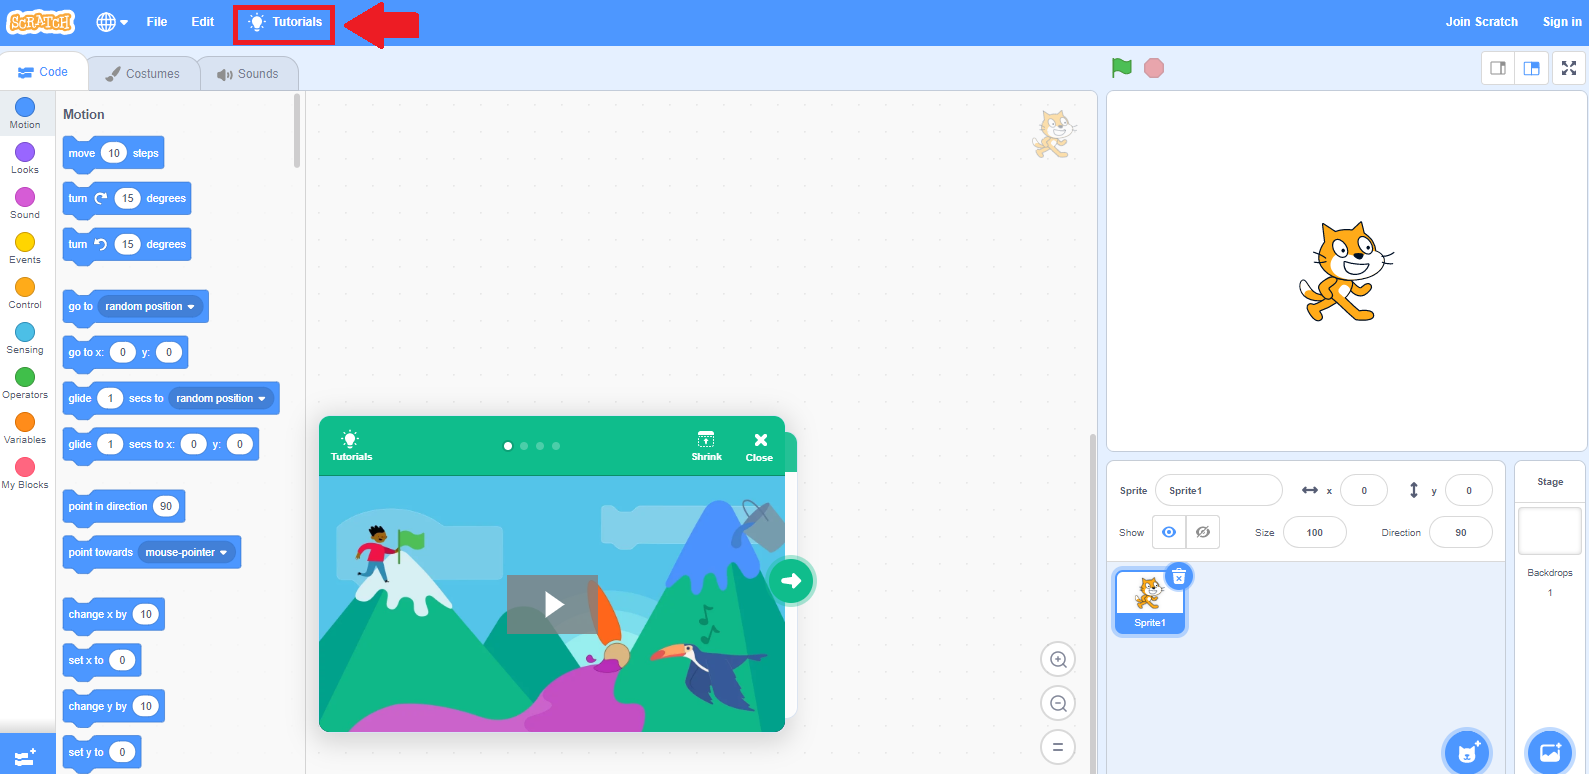Select the Sound block category
The image size is (1589, 774).
coord(25,203)
